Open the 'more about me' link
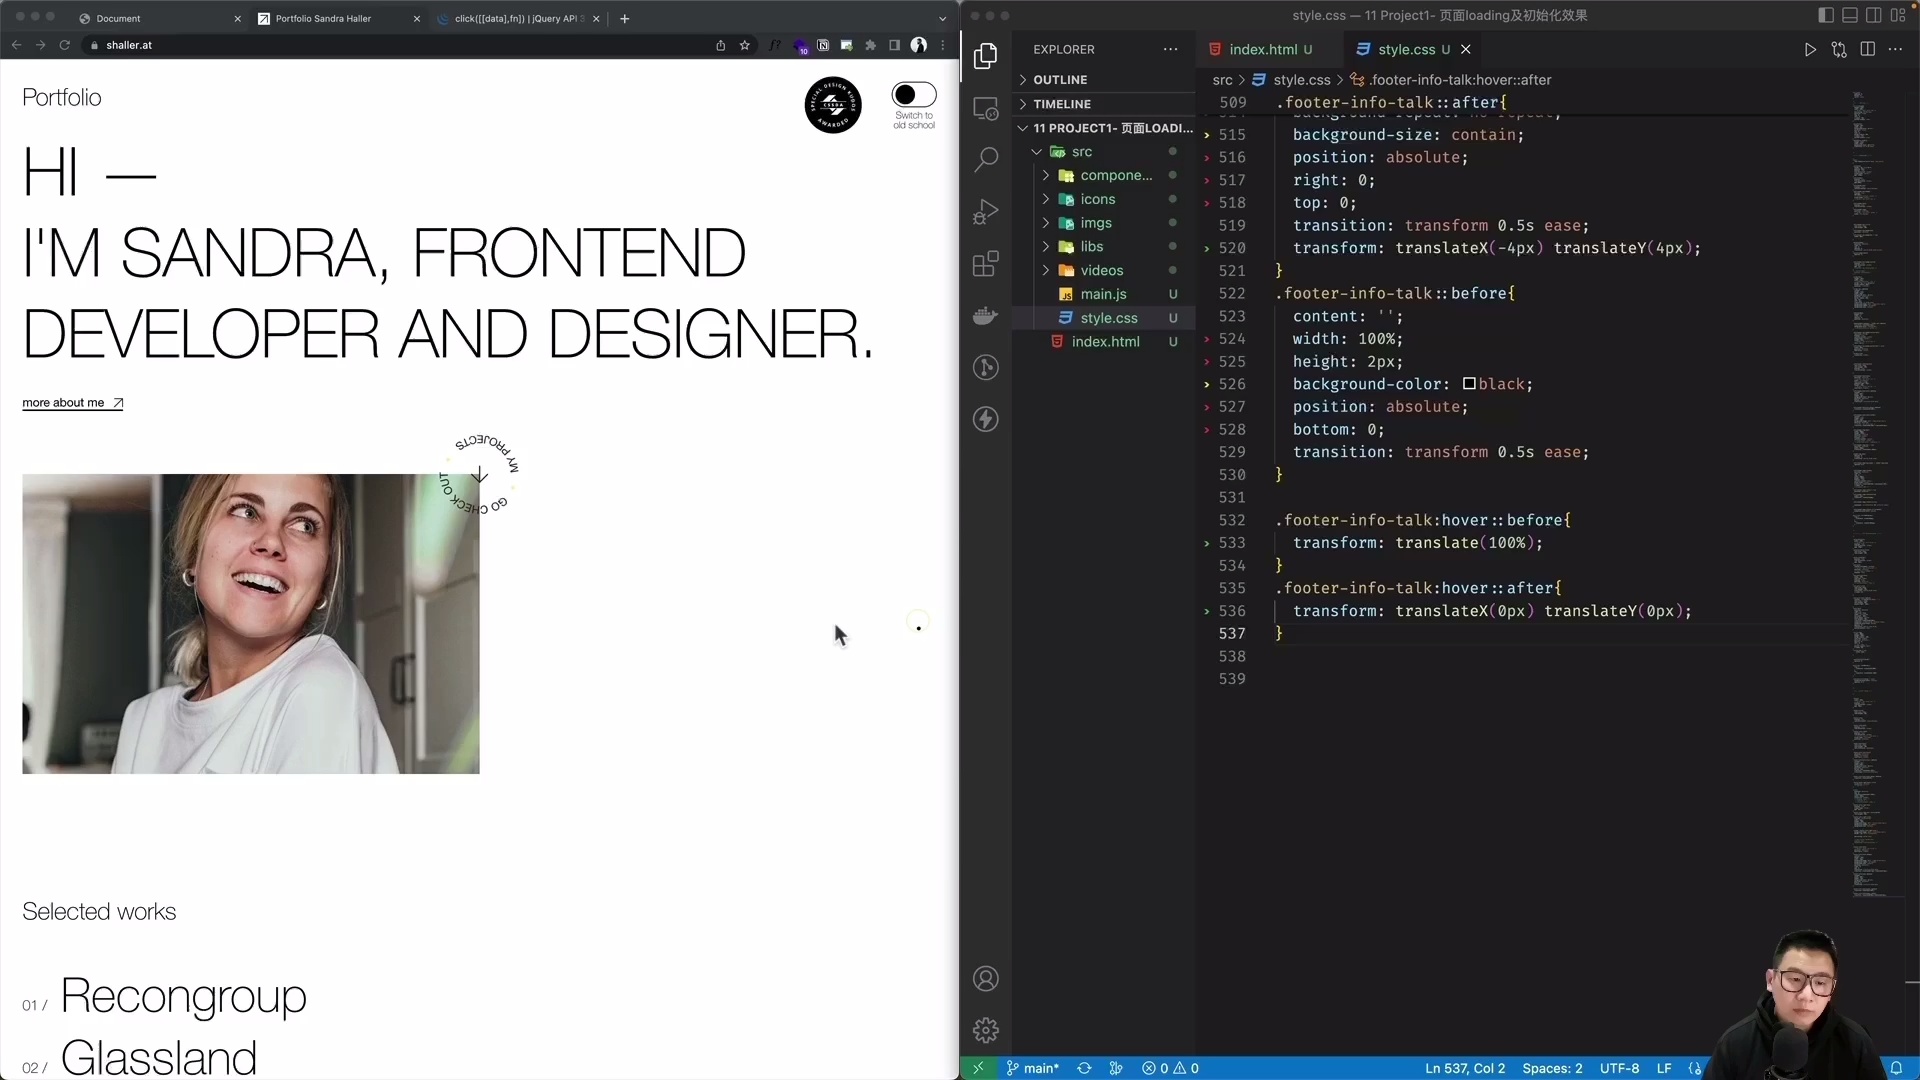The width and height of the screenshot is (1920, 1080). [65, 403]
